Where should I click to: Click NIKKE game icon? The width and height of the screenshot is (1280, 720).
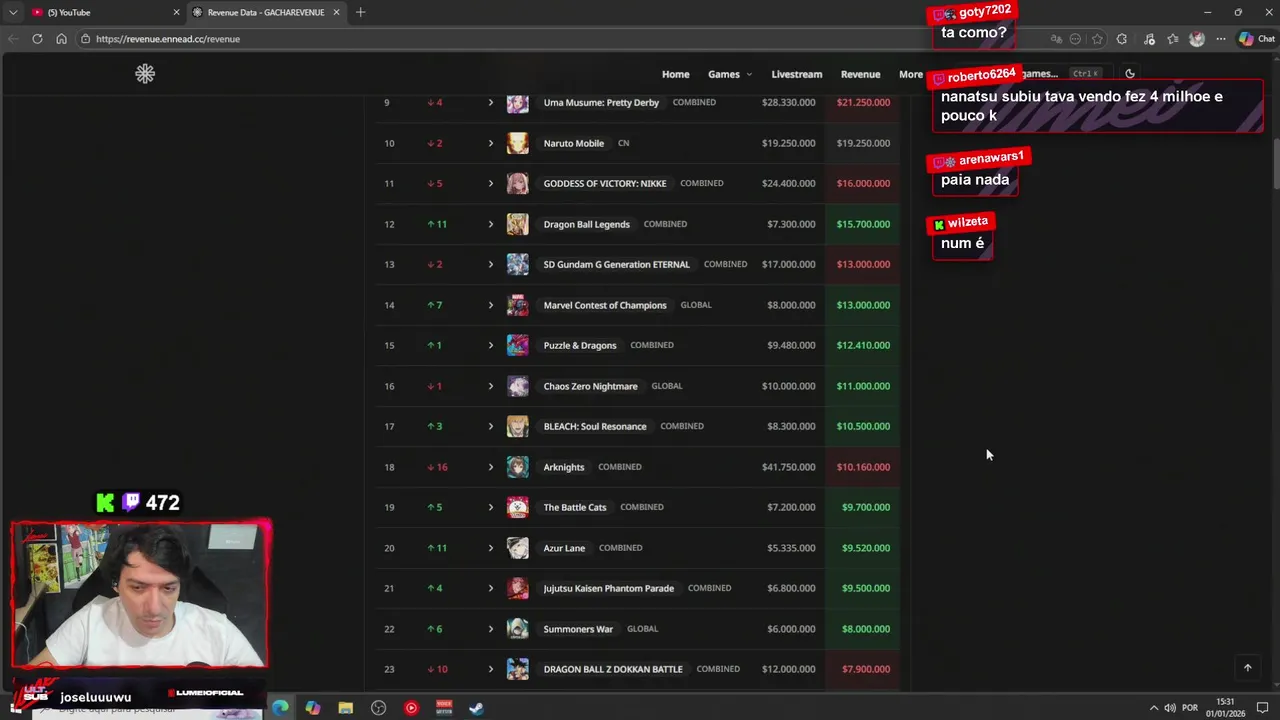(517, 184)
